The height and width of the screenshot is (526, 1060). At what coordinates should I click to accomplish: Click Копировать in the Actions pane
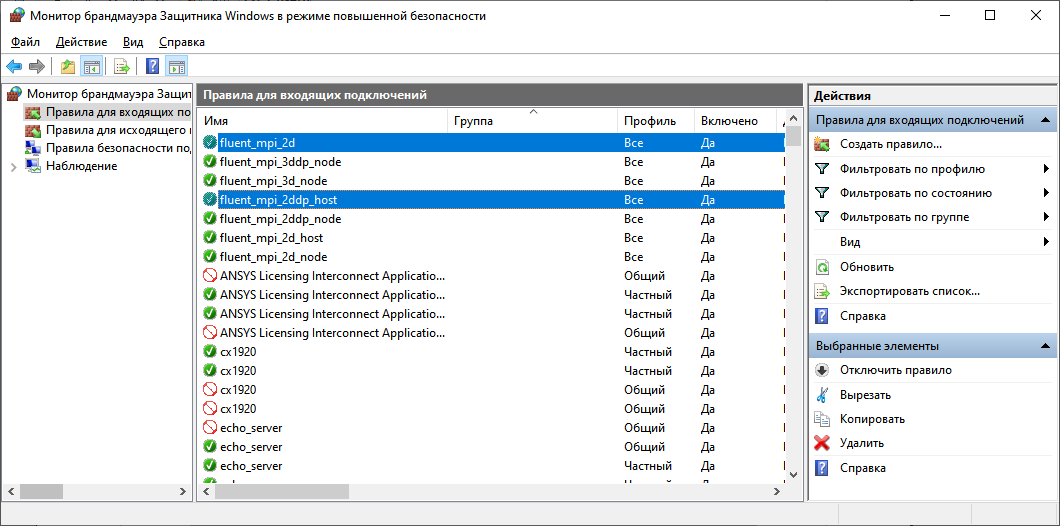[x=872, y=419]
